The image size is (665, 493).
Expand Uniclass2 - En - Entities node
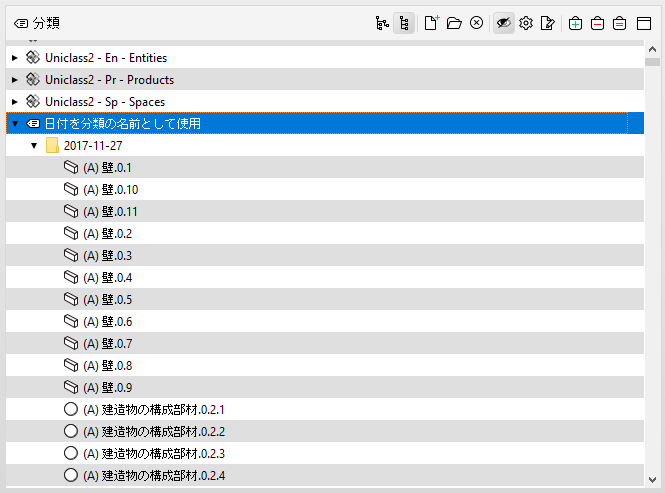[x=15, y=58]
